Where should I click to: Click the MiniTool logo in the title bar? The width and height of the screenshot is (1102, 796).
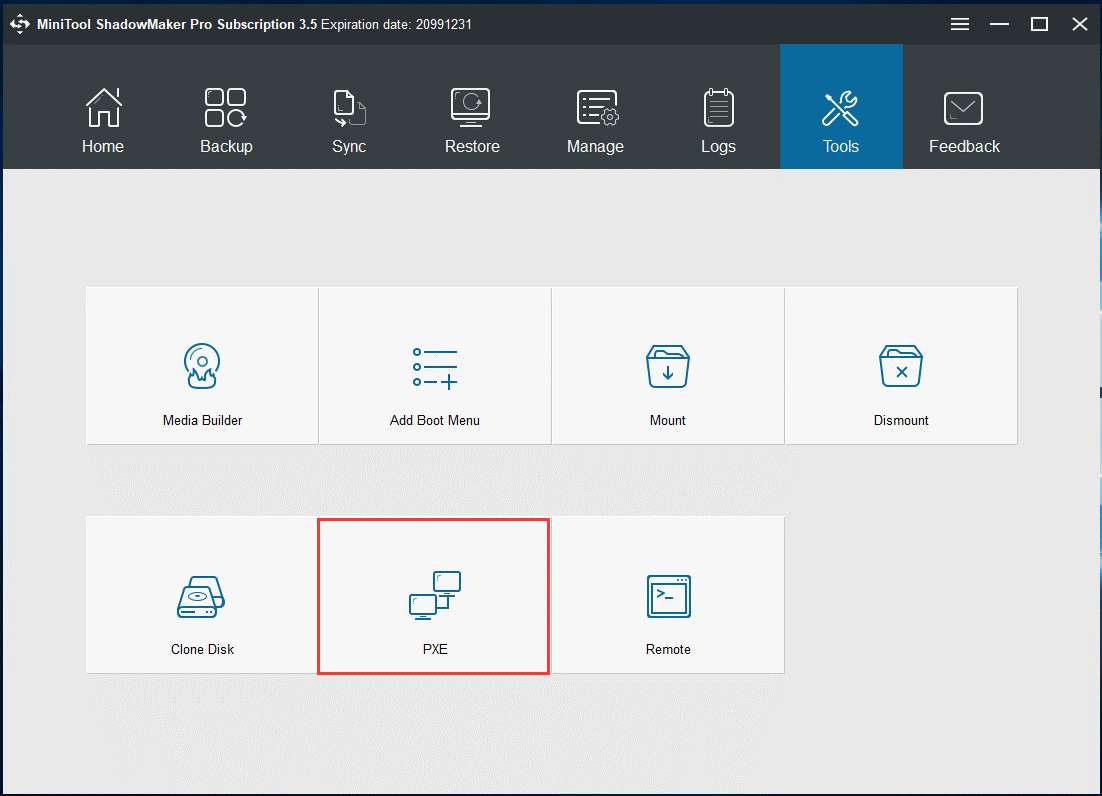(20, 23)
